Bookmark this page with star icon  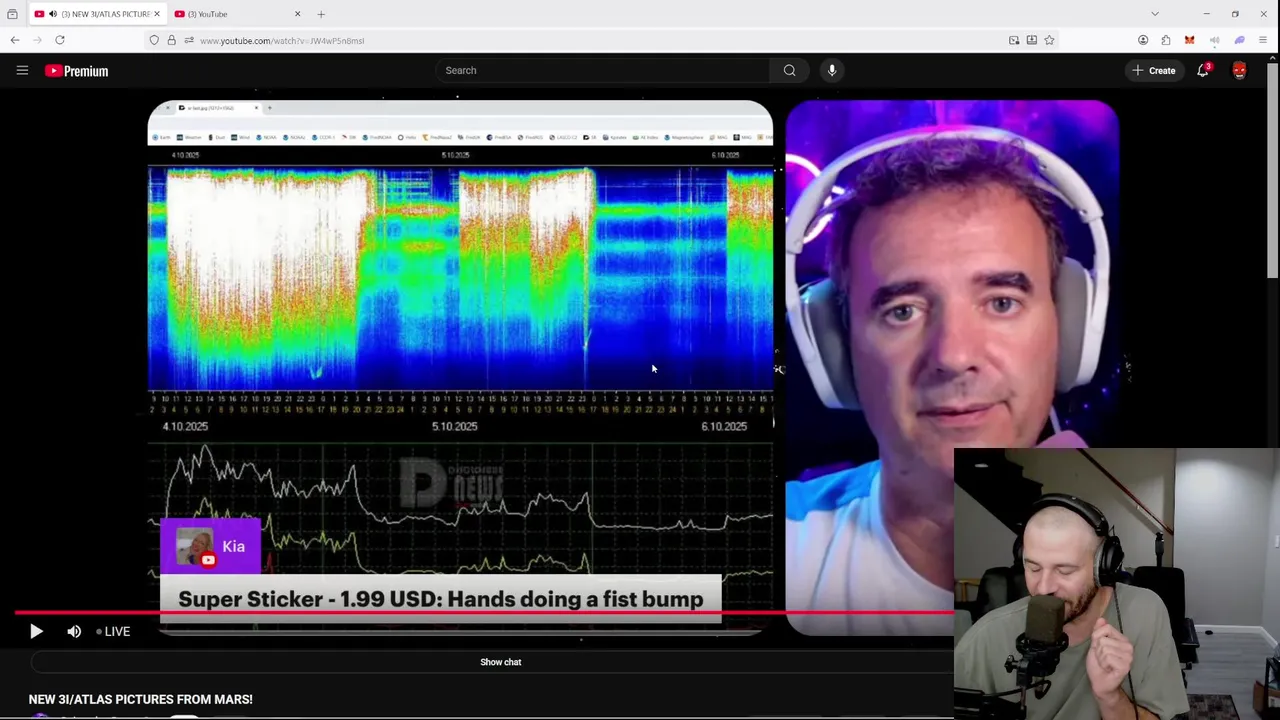[1049, 40]
